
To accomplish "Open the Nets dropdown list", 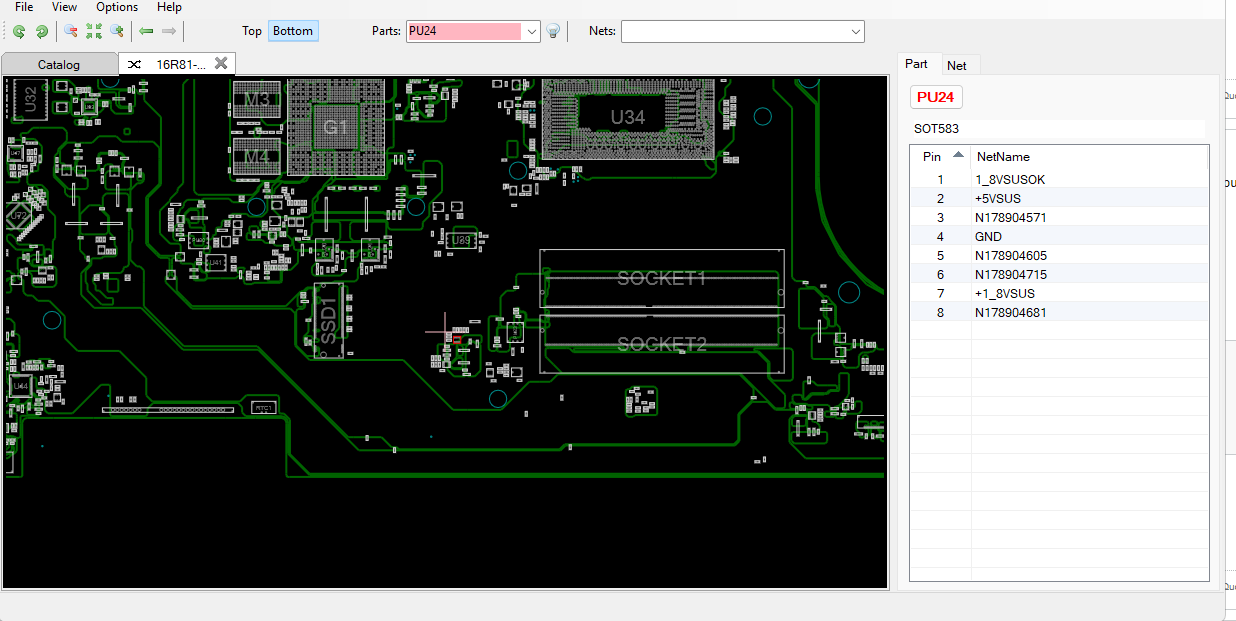I will pyautogui.click(x=855, y=32).
